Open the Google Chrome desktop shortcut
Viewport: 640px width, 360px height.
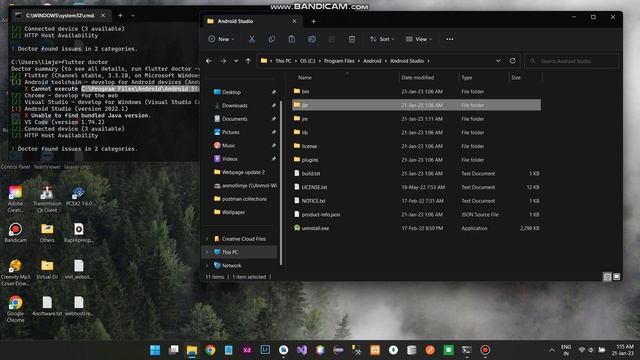[16, 309]
